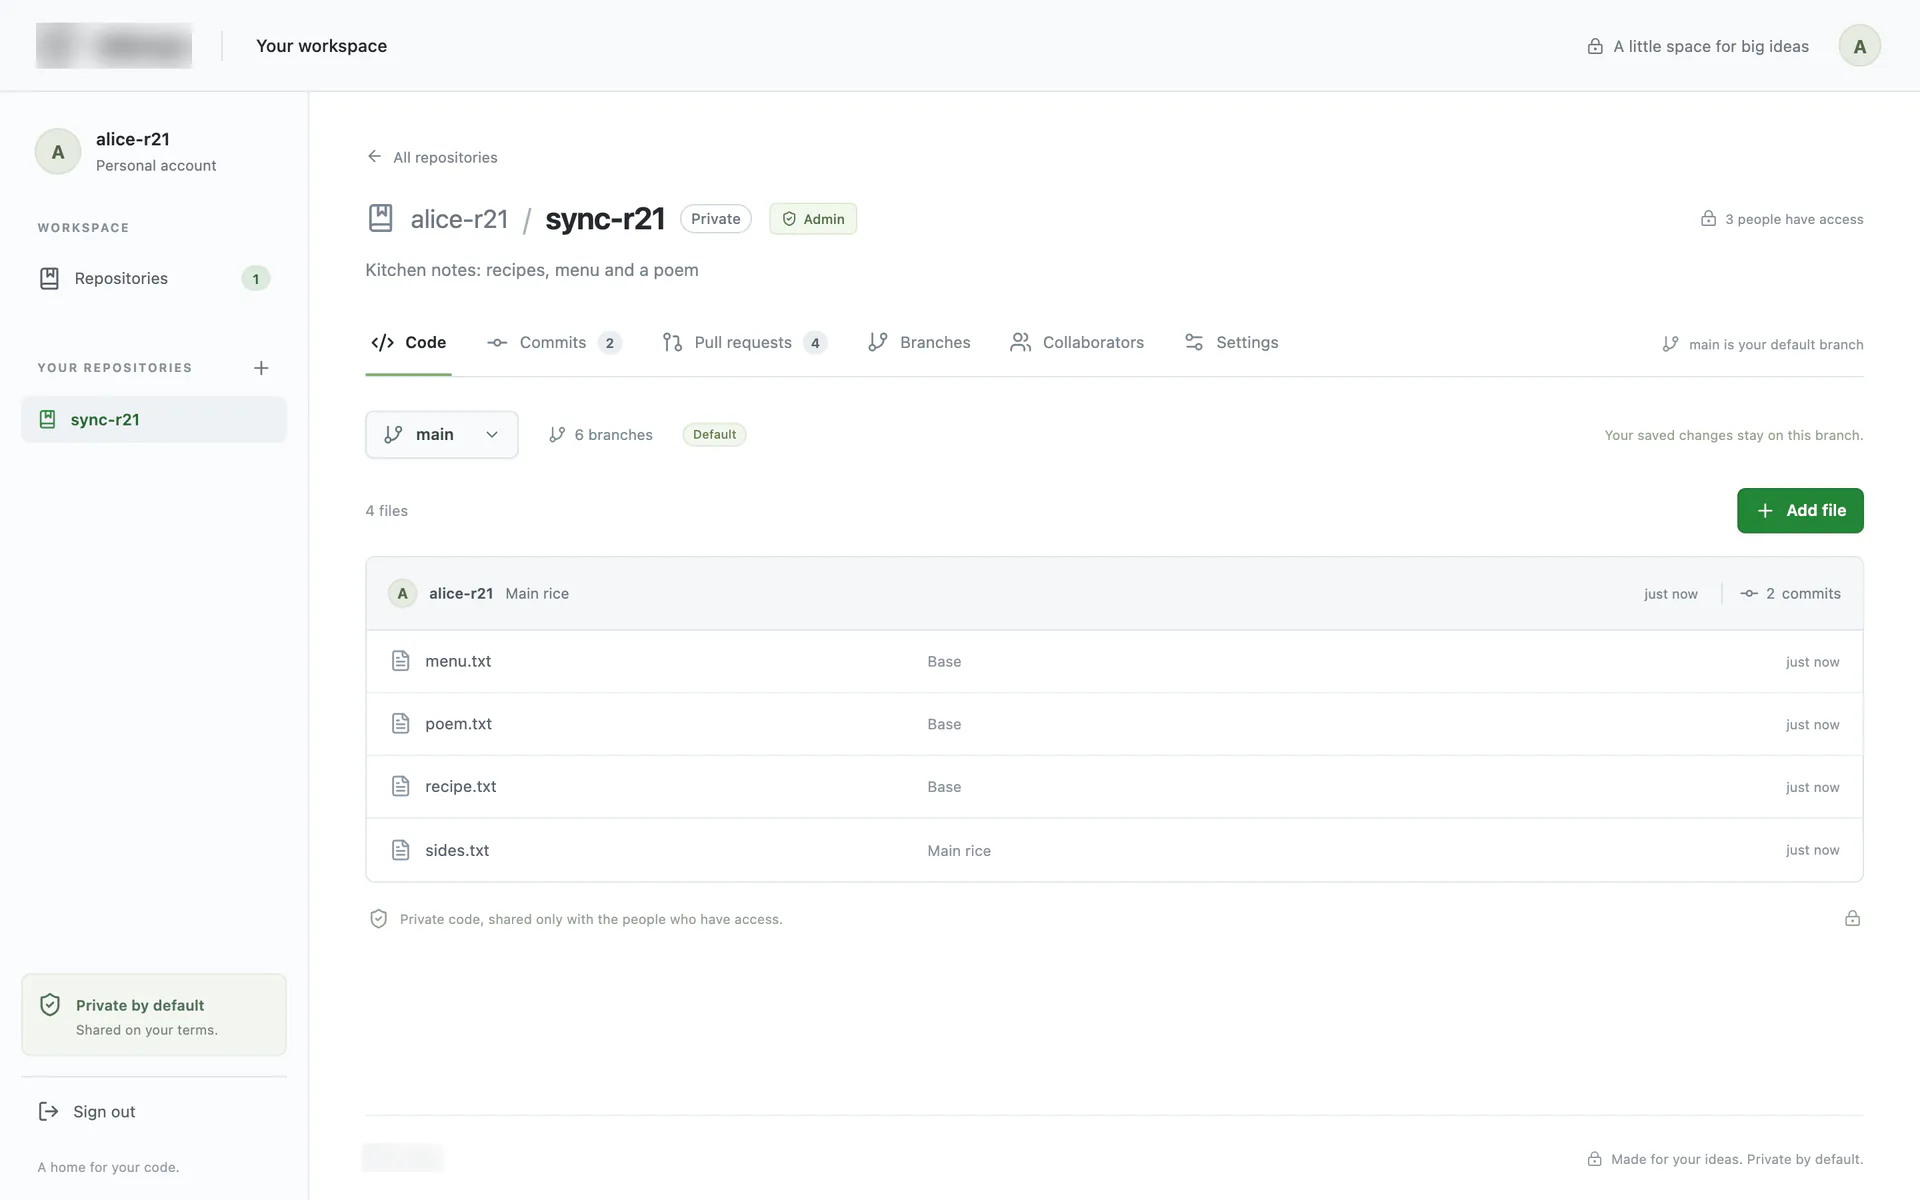Open menu.txt file

tap(458, 661)
